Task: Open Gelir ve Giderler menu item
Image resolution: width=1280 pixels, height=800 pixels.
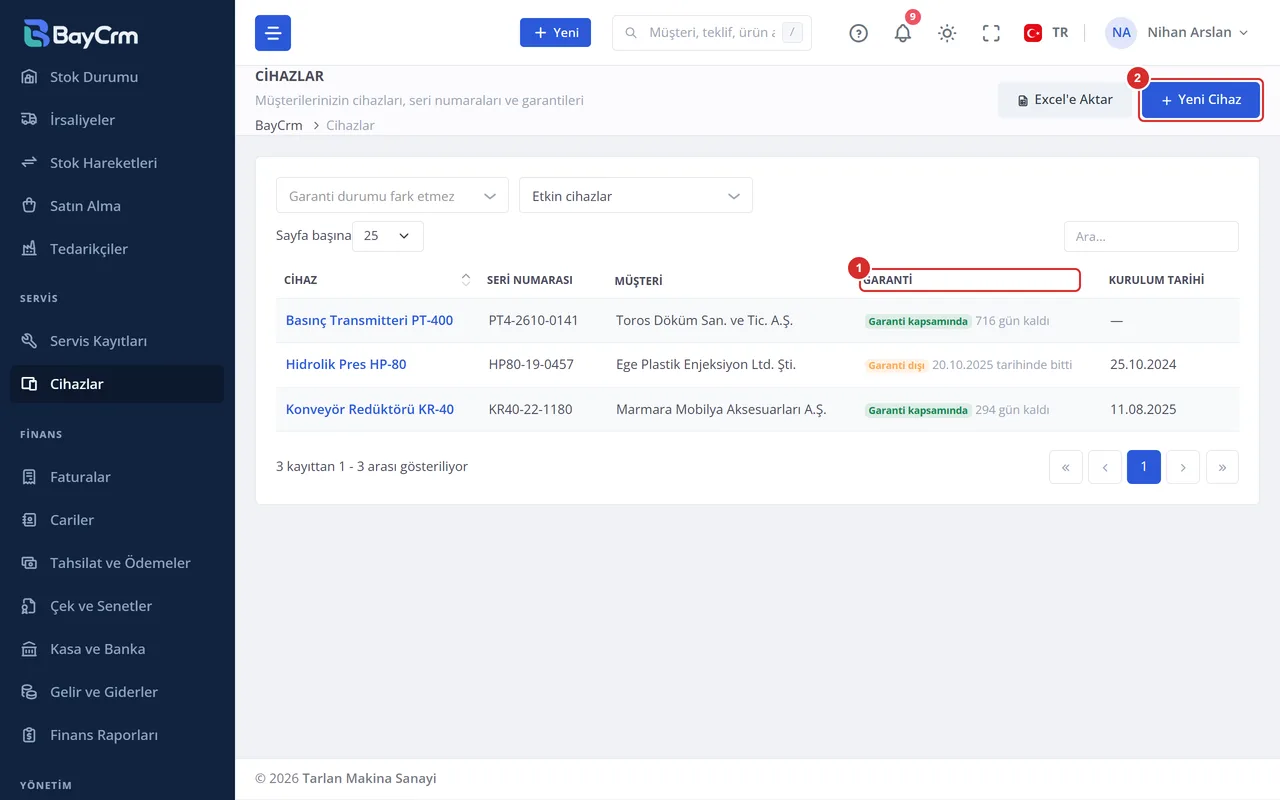Action: 117,692
